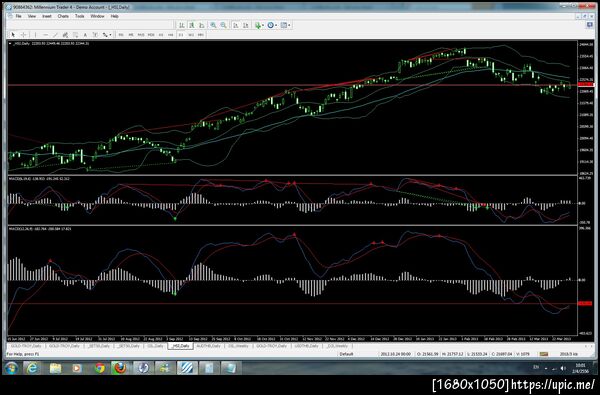This screenshot has width=600, height=395.
Task: Expand the Periods dropdown arrow
Action: pos(276,25)
